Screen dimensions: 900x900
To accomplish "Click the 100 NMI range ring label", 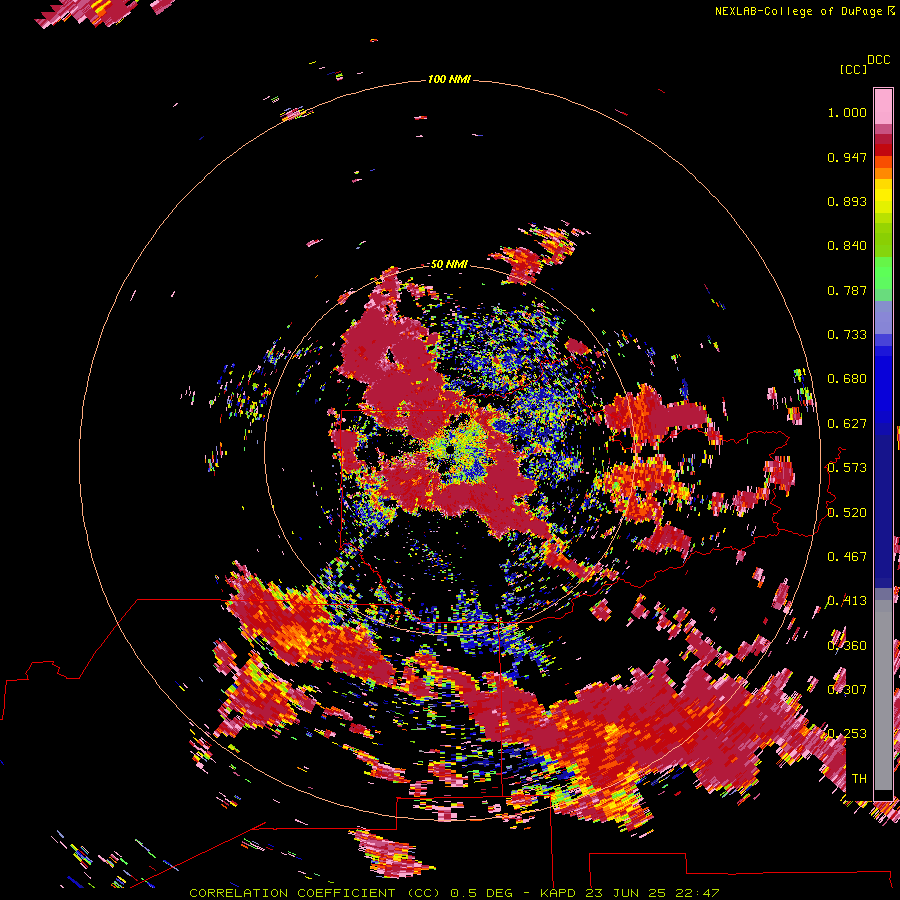I will coord(449,79).
